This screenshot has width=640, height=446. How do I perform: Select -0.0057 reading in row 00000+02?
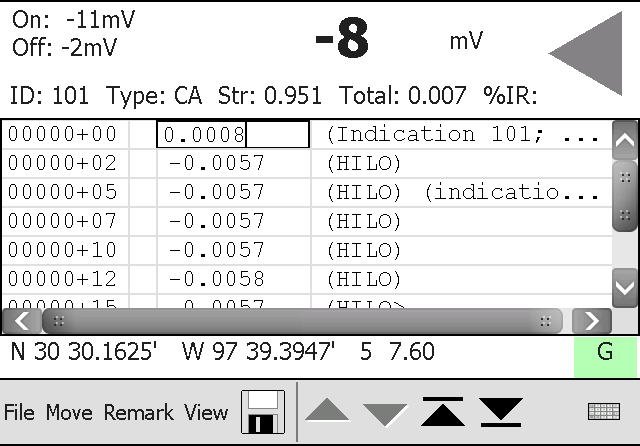click(x=233, y=163)
